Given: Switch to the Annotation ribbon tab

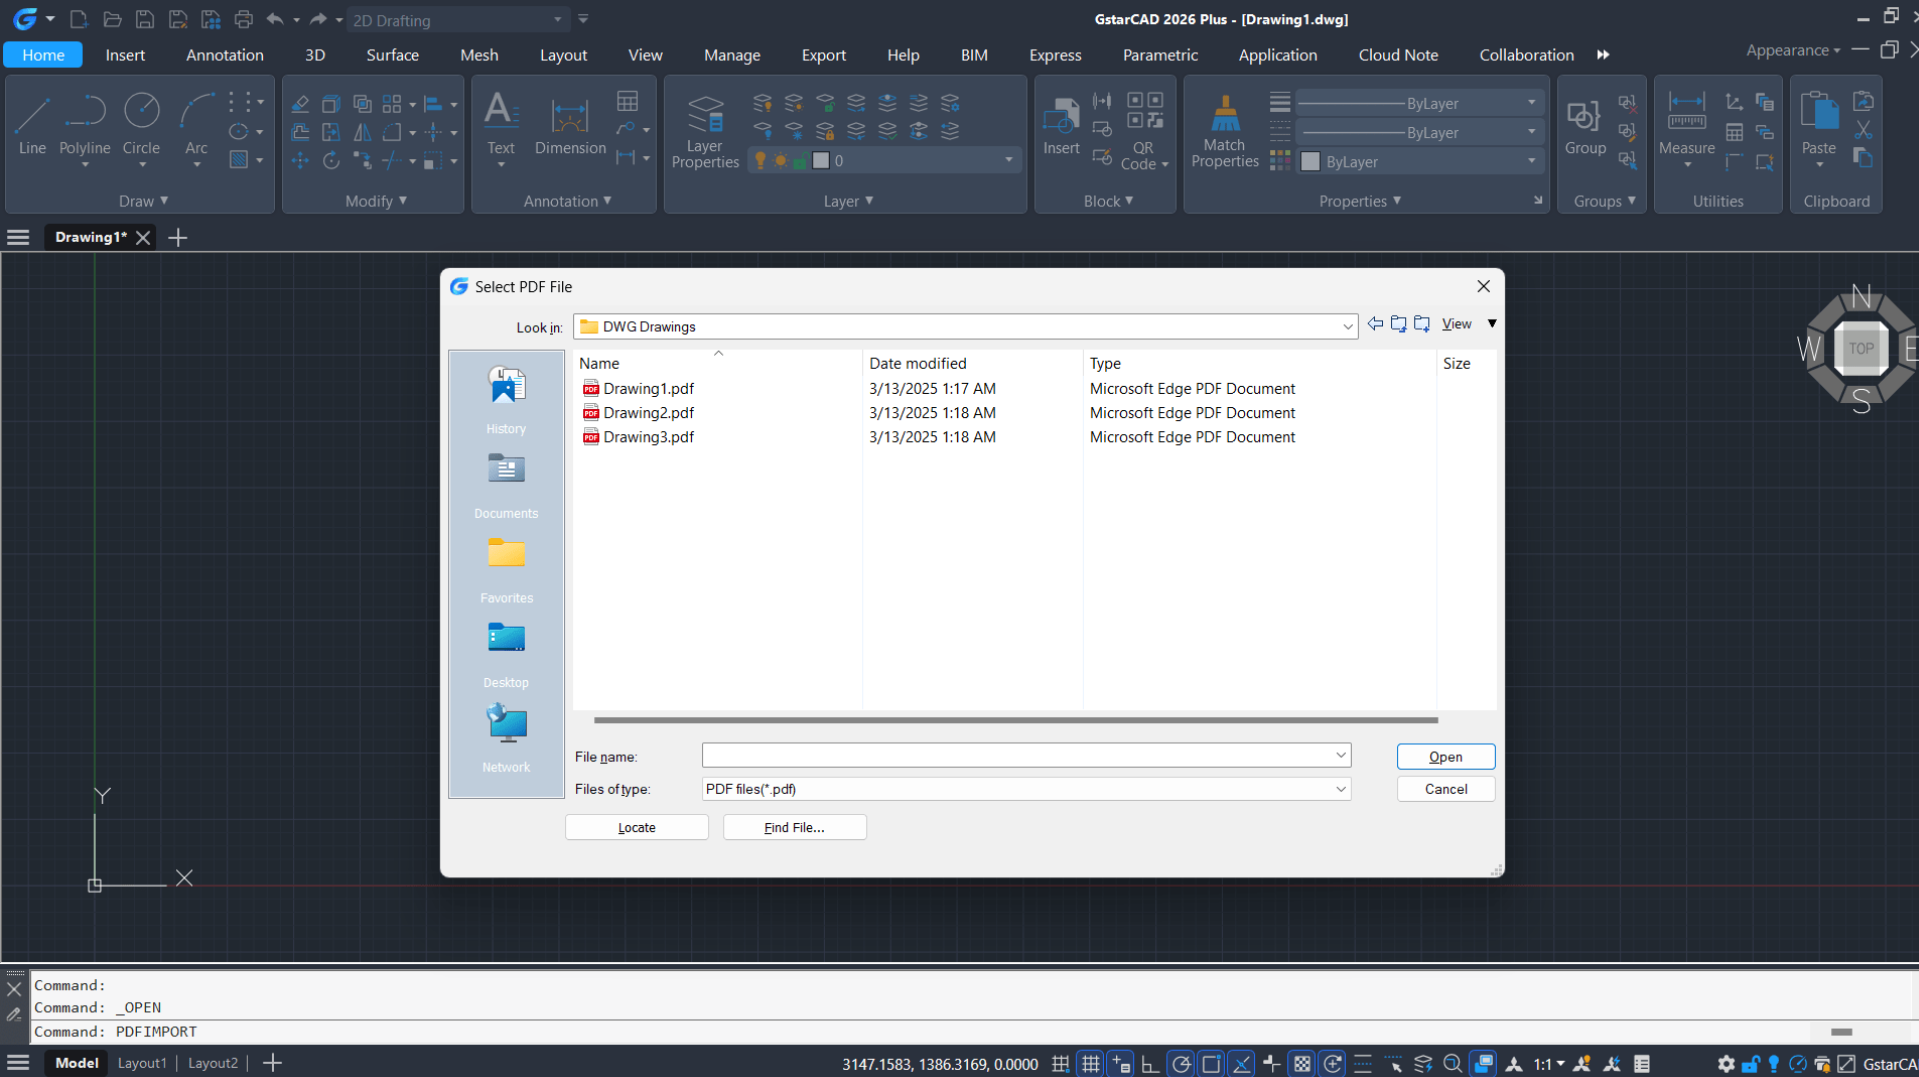Looking at the screenshot, I should (224, 55).
